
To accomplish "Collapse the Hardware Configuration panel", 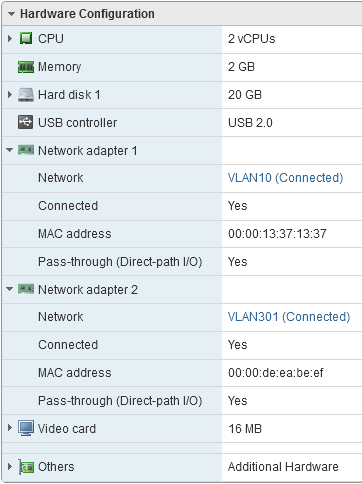I will 11,14.
